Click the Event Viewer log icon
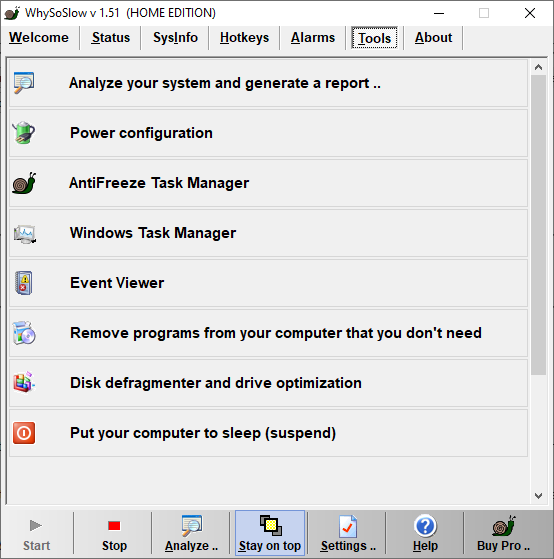Viewport: 554px width, 559px height. [x=24, y=283]
